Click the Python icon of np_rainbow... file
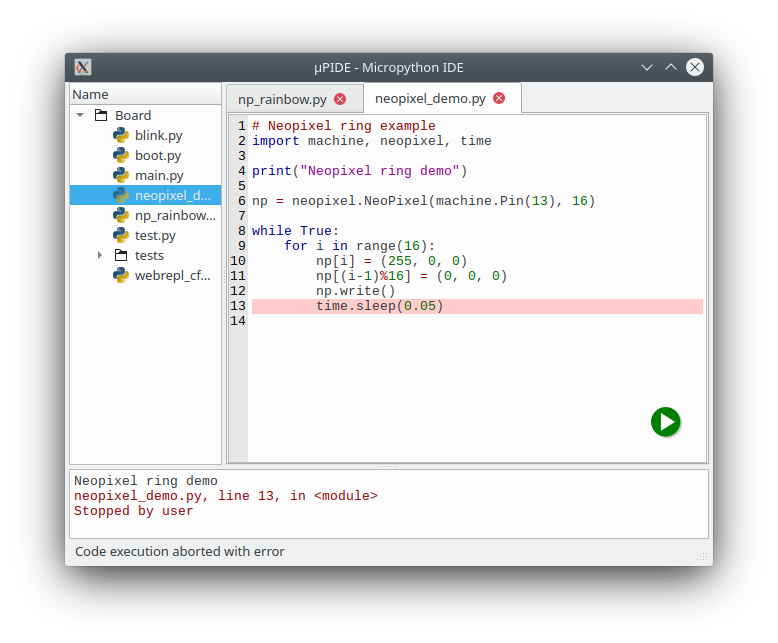 121,215
